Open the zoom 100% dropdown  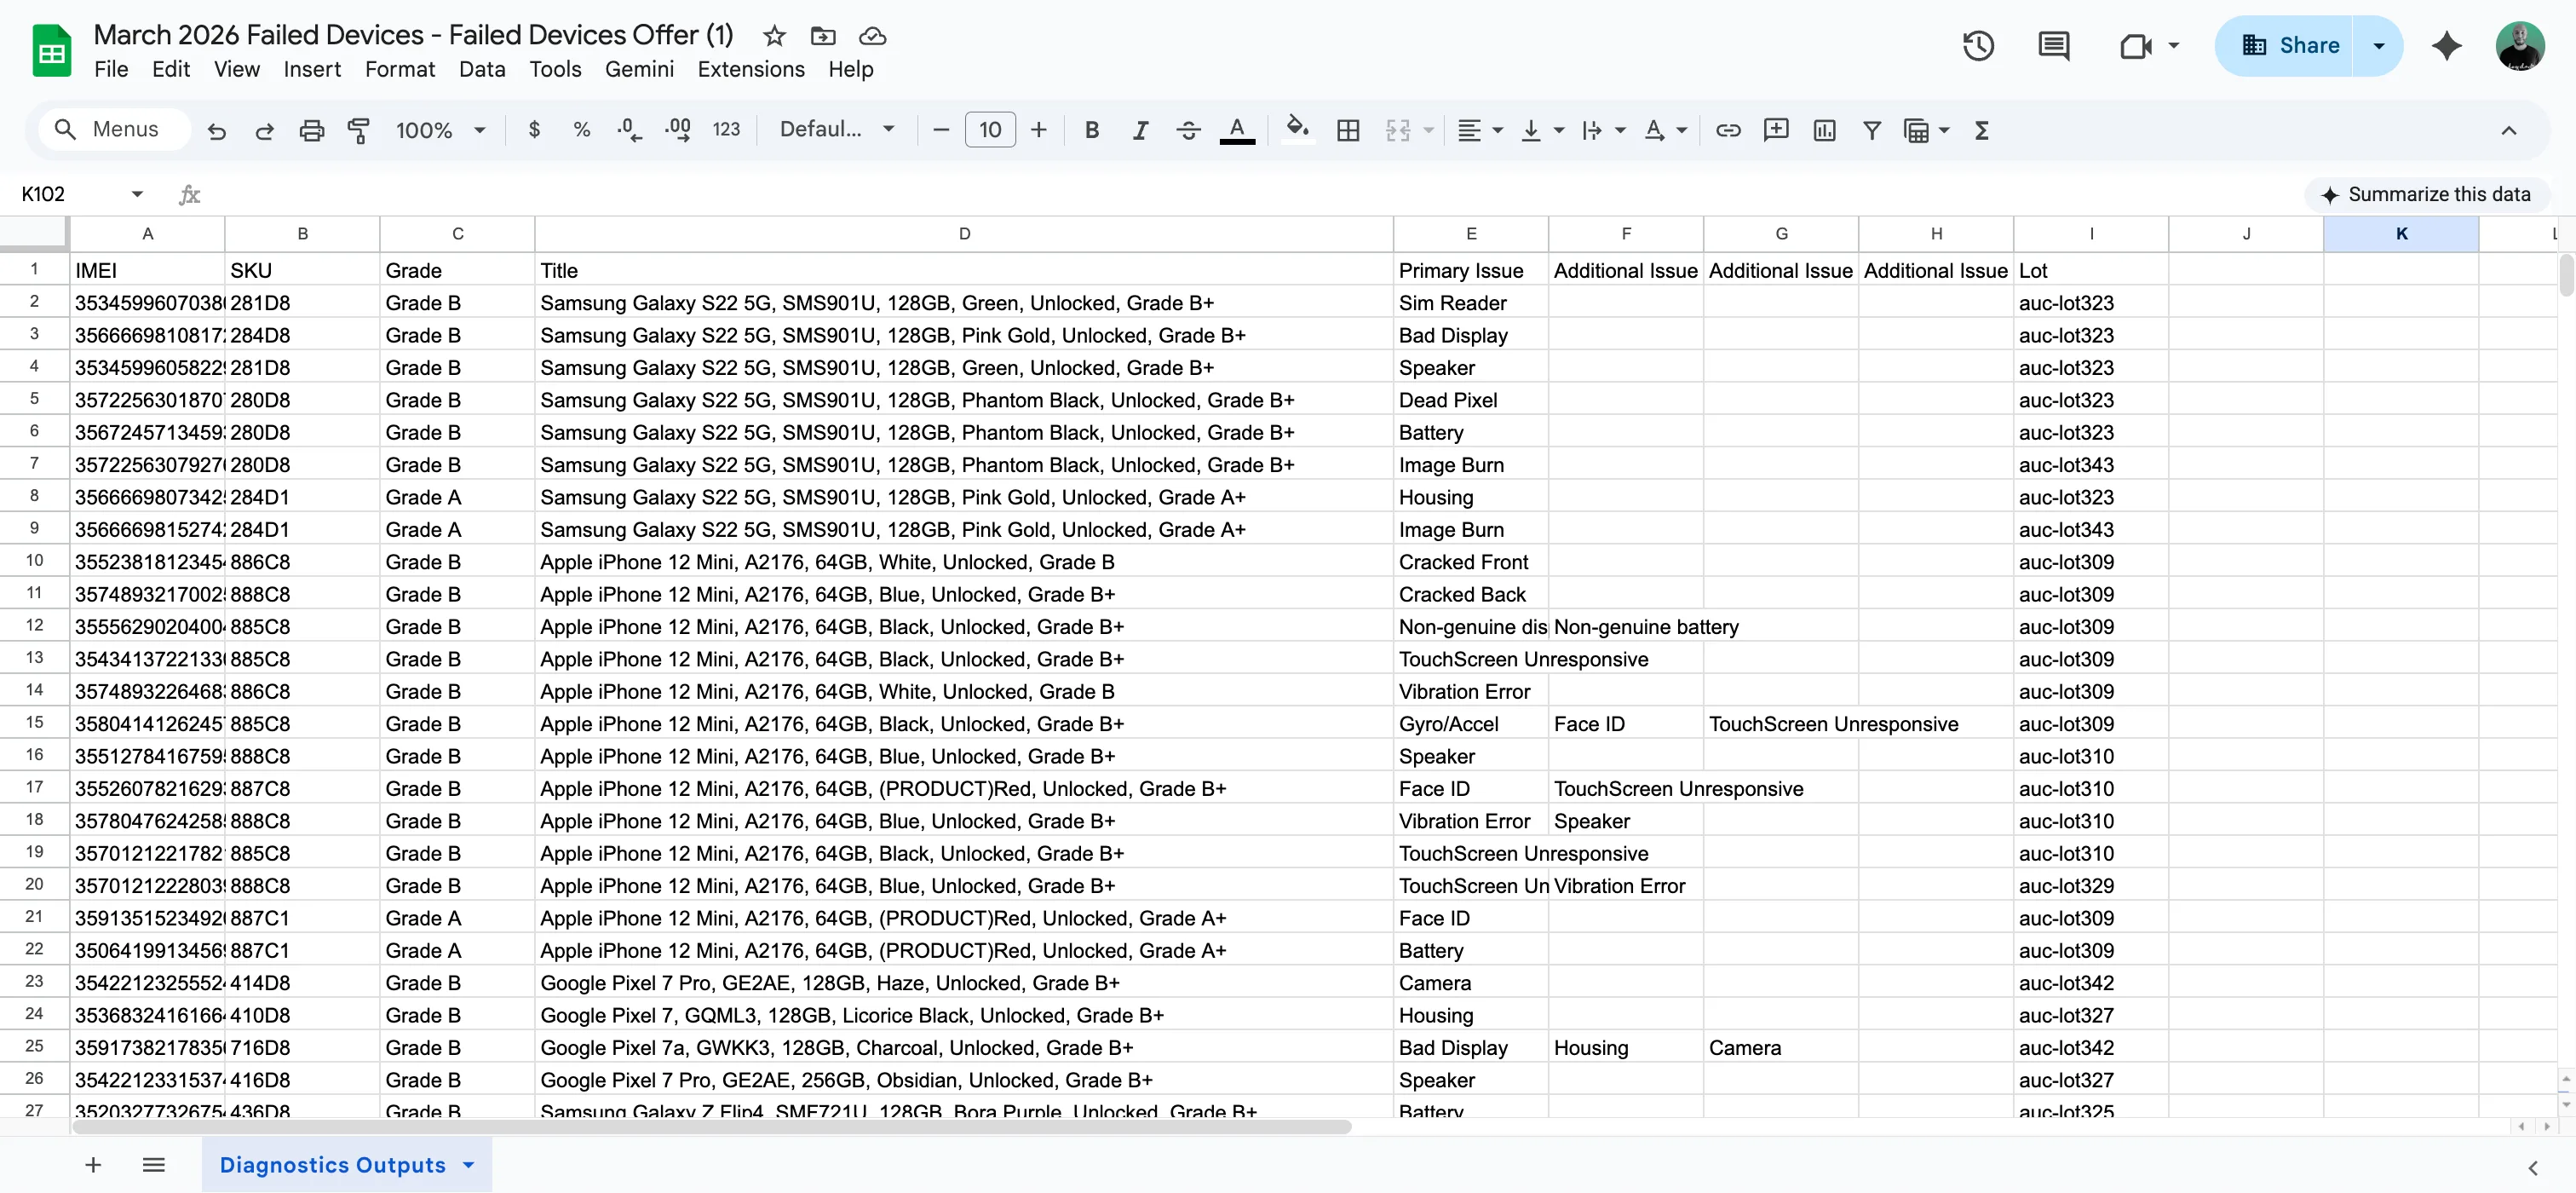coord(440,130)
